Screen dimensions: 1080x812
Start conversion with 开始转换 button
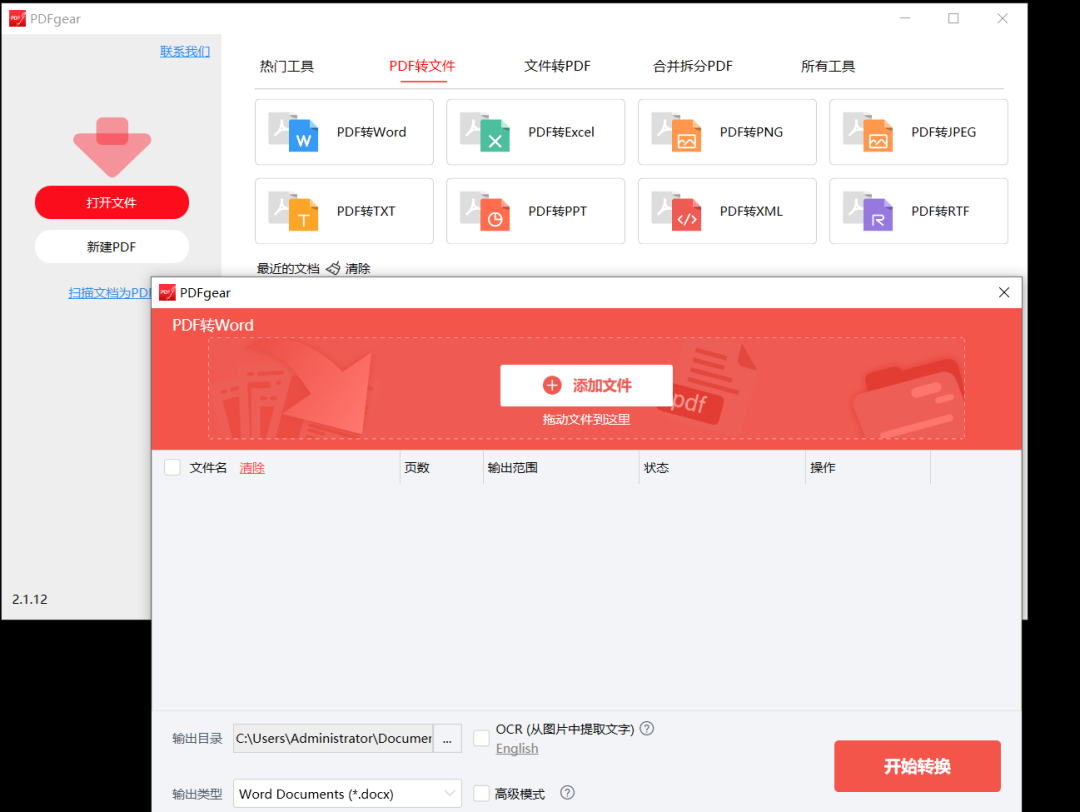[917, 766]
